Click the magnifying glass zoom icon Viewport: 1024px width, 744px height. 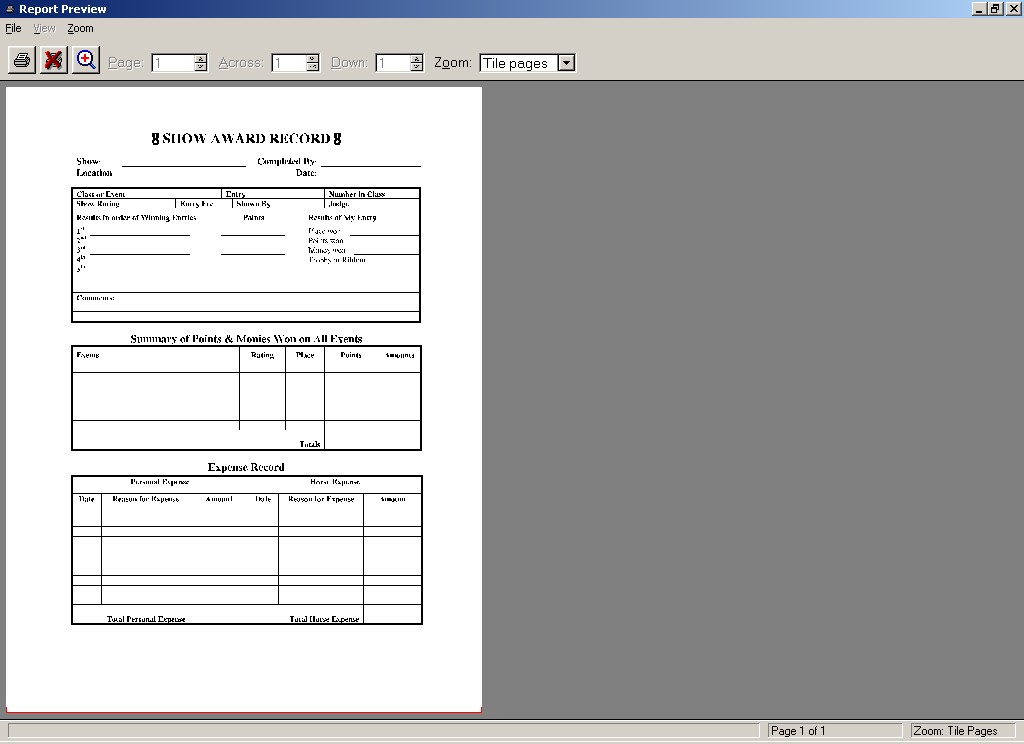86,61
